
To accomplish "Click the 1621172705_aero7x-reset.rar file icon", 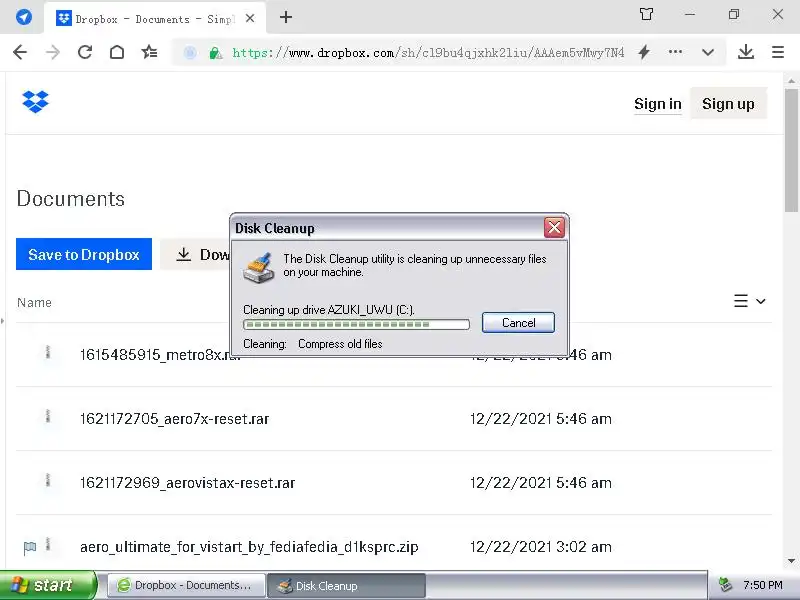I will (48, 416).
